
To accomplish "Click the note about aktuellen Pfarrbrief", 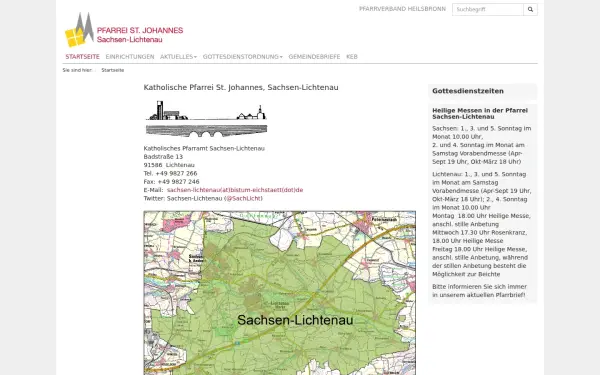I will pyautogui.click(x=479, y=291).
